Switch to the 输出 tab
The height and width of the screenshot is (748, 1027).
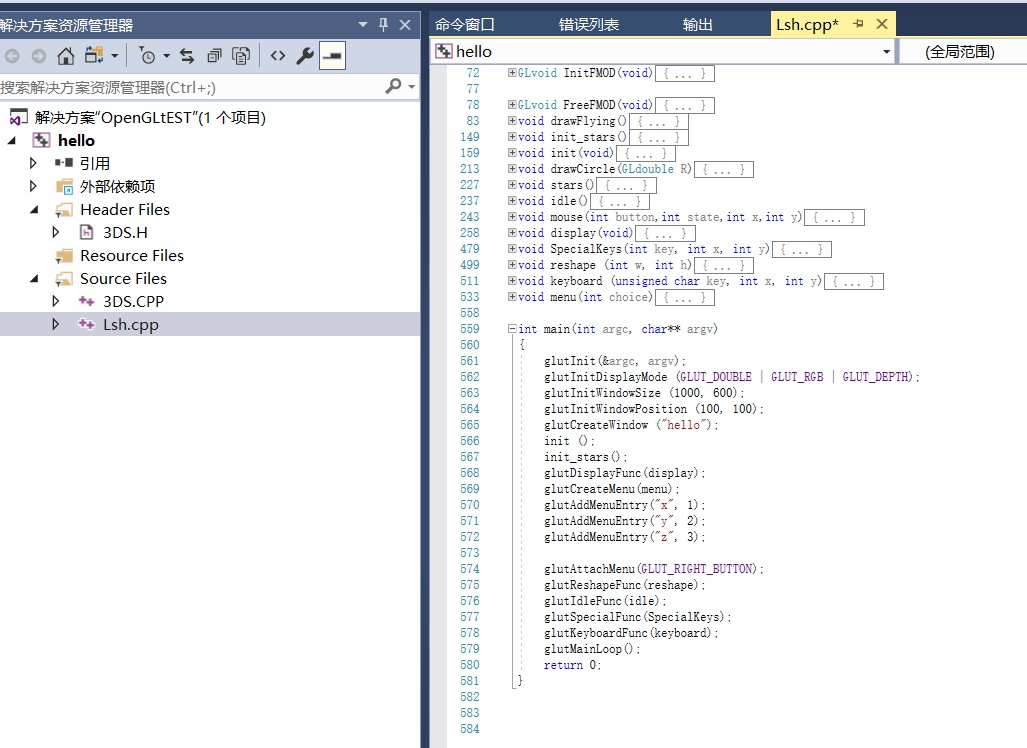click(x=697, y=25)
